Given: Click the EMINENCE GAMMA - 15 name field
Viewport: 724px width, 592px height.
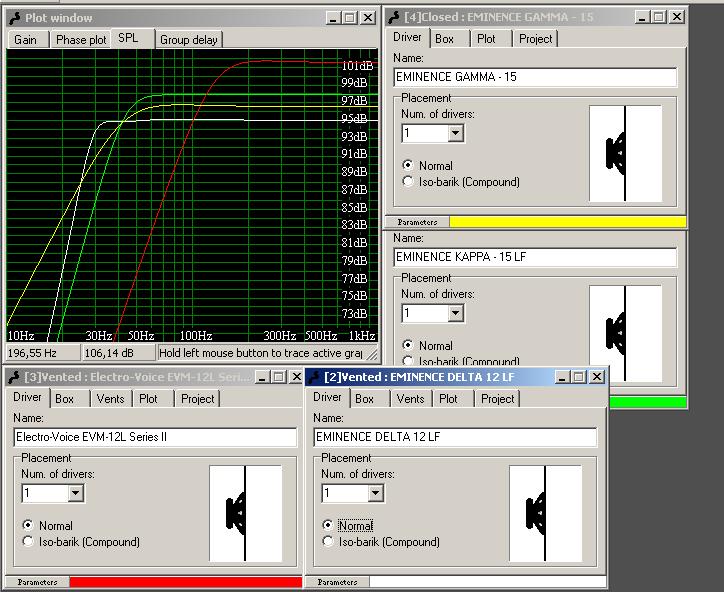Looking at the screenshot, I should 536,77.
